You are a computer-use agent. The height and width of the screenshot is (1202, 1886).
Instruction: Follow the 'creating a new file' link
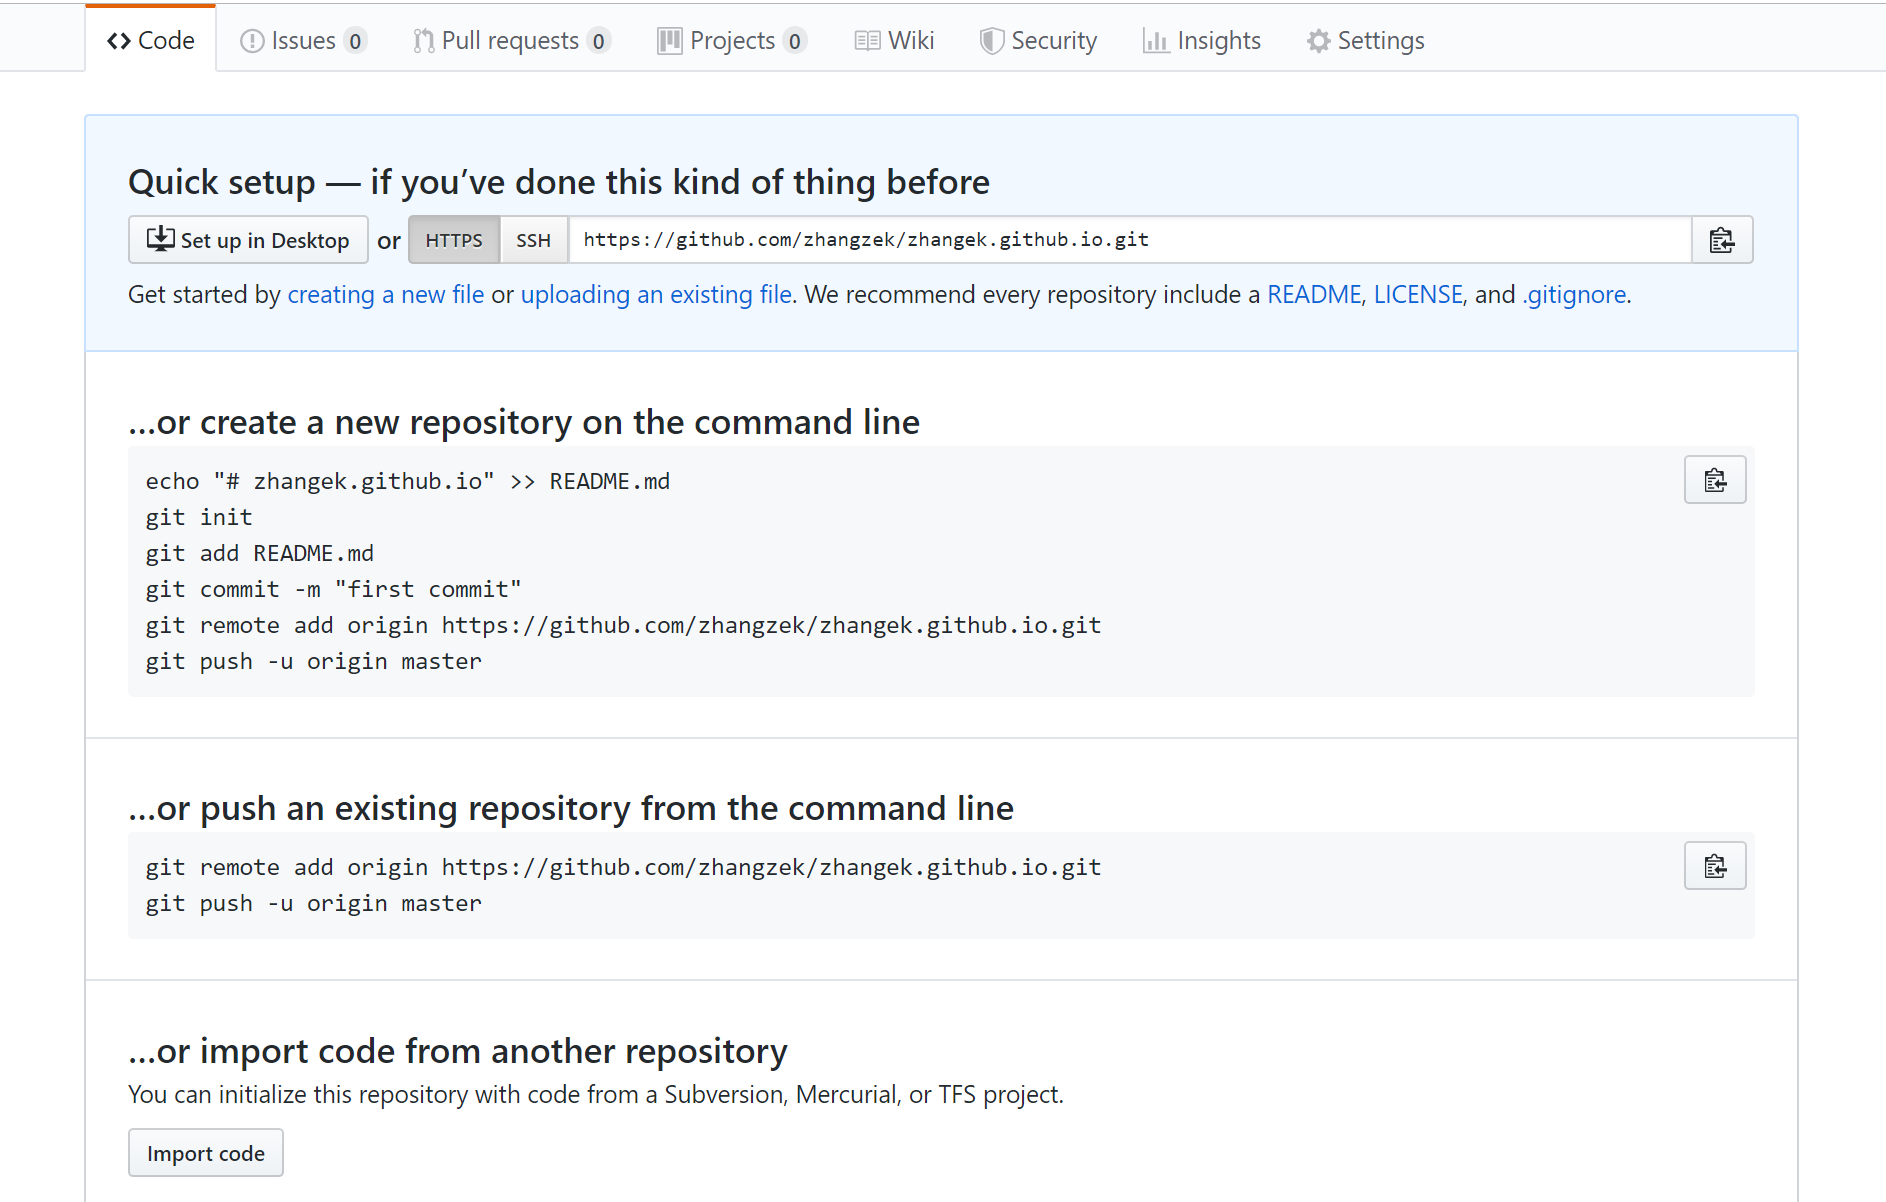[386, 295]
